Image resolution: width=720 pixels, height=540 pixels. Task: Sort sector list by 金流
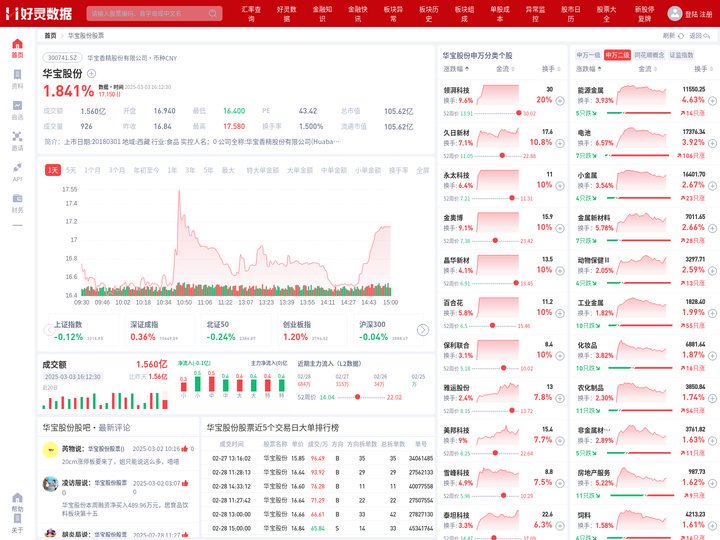click(x=647, y=69)
